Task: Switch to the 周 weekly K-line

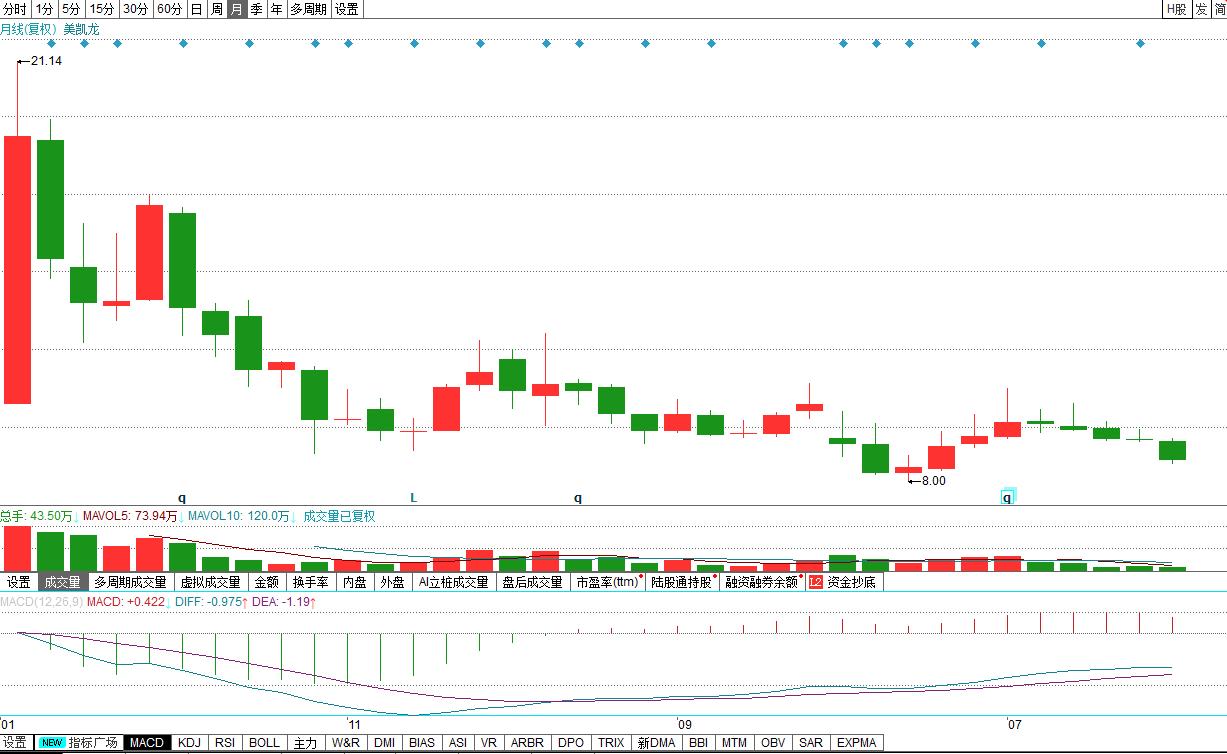Action: tap(216, 9)
